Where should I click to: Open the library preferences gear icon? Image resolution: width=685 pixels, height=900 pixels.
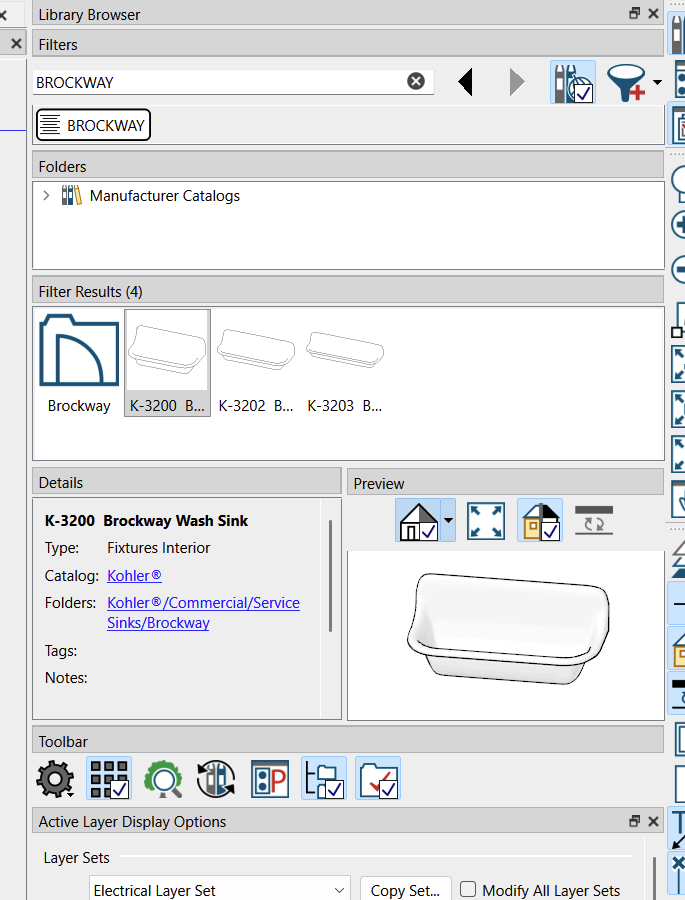pyautogui.click(x=55, y=779)
